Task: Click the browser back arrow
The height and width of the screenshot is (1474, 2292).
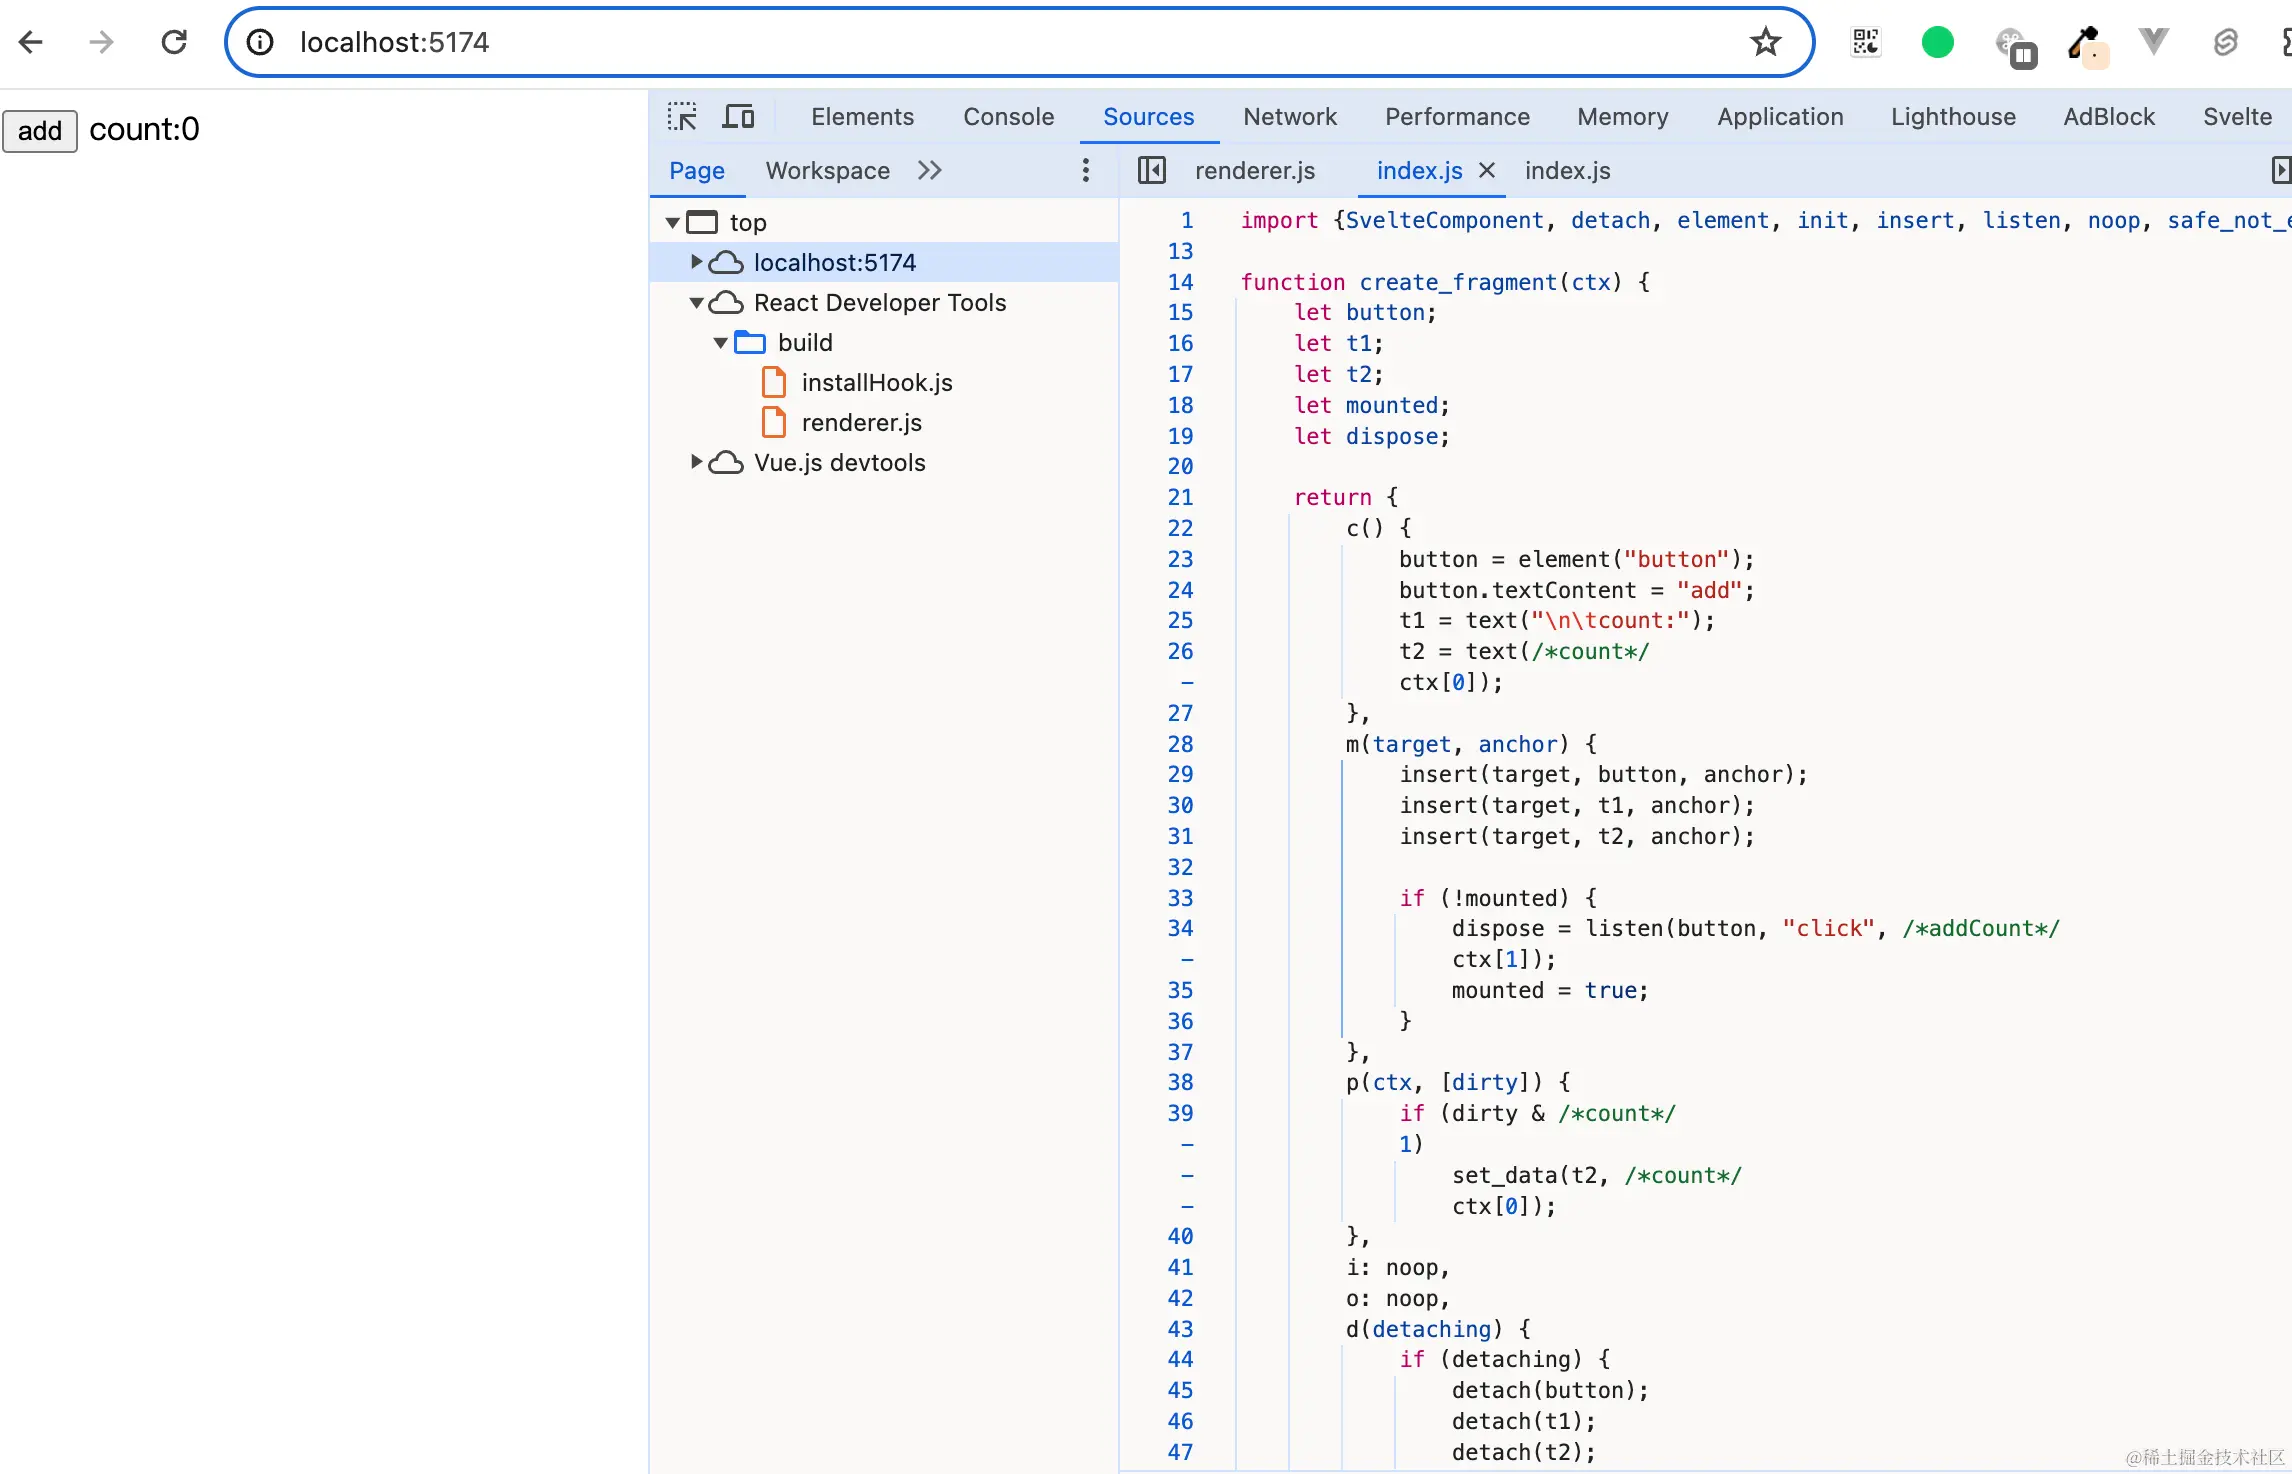Action: point(31,42)
